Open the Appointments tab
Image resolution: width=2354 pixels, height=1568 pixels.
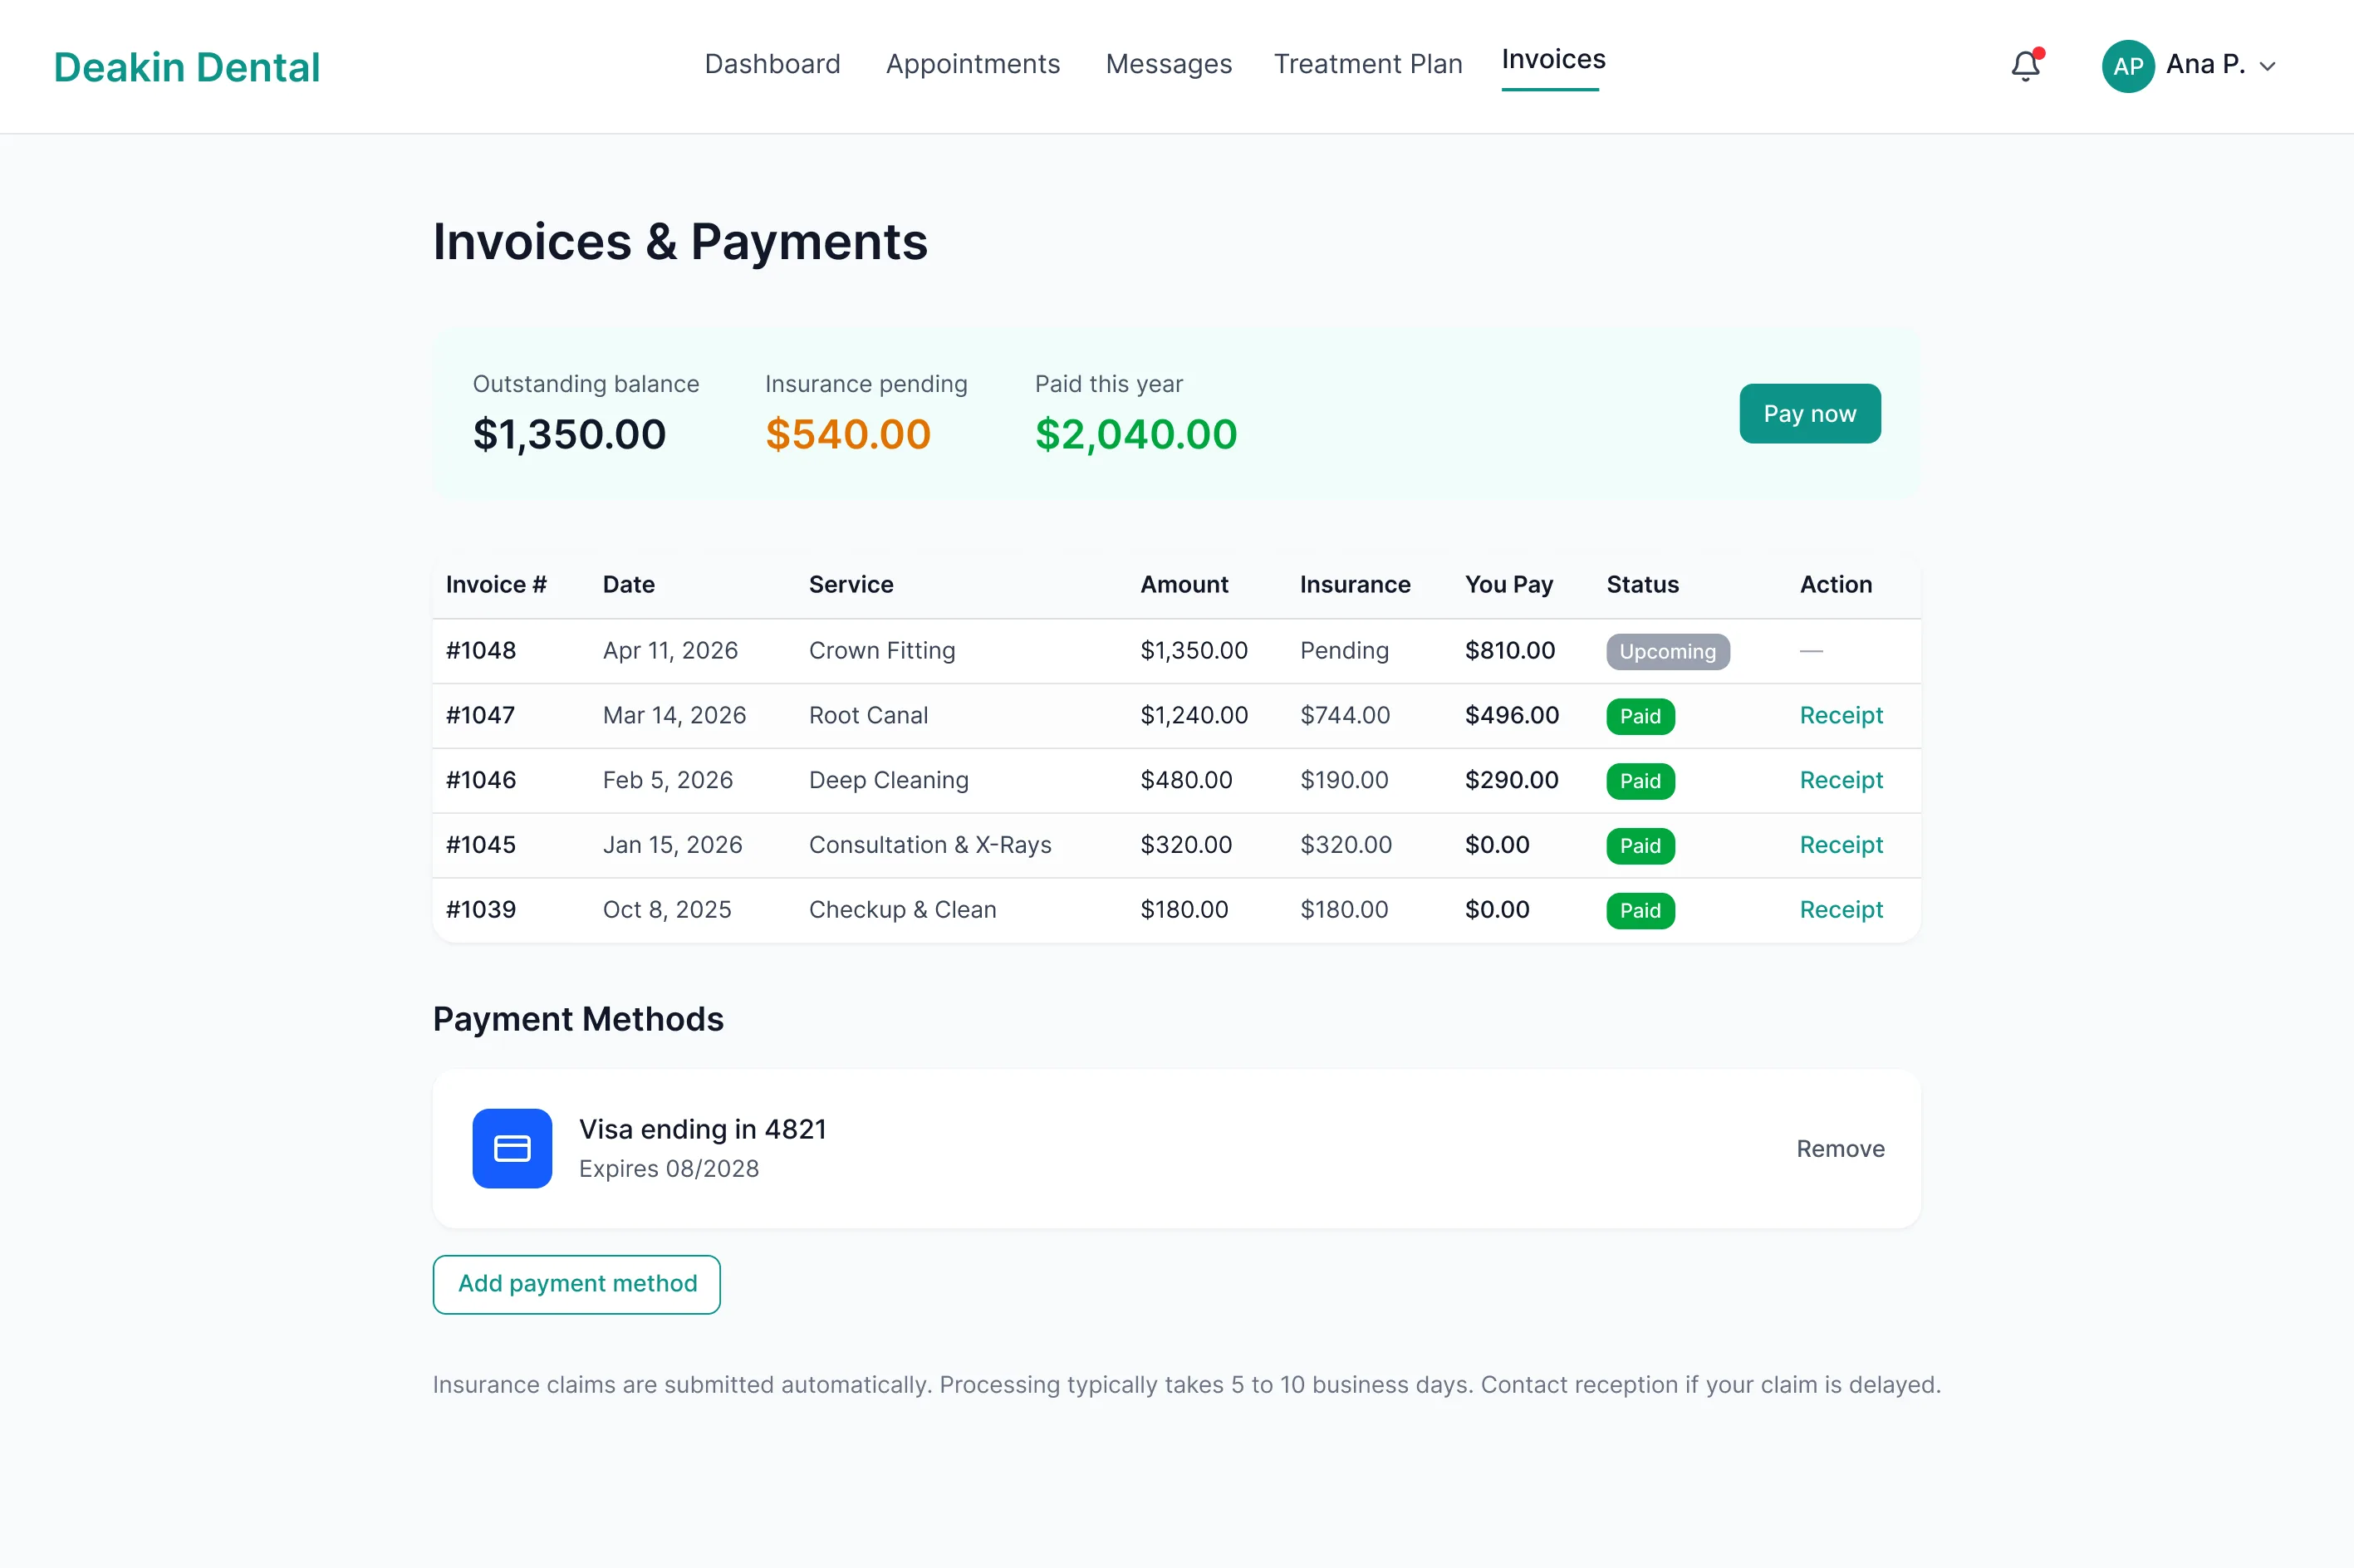point(972,64)
